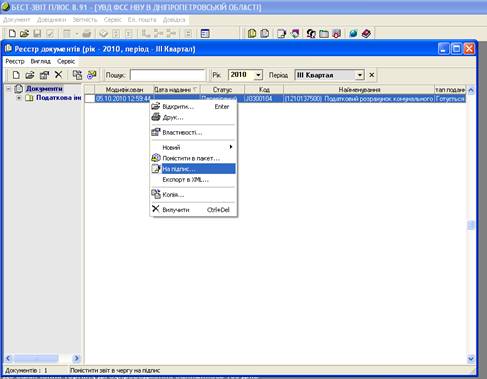Image resolution: width=487 pixels, height=379 pixels.
Task: Click the calendar icon in main toolbar
Action: pyautogui.click(x=205, y=33)
